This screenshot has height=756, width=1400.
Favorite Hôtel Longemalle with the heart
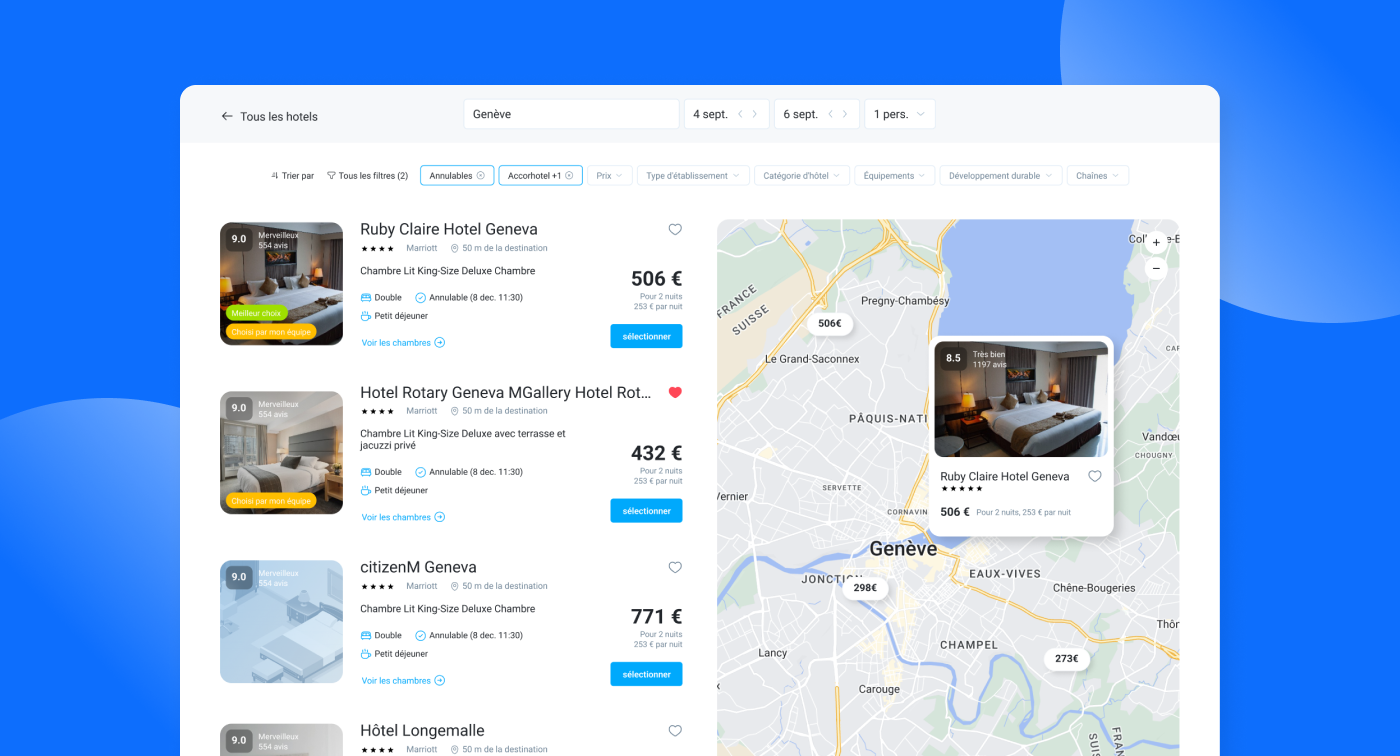(x=675, y=731)
